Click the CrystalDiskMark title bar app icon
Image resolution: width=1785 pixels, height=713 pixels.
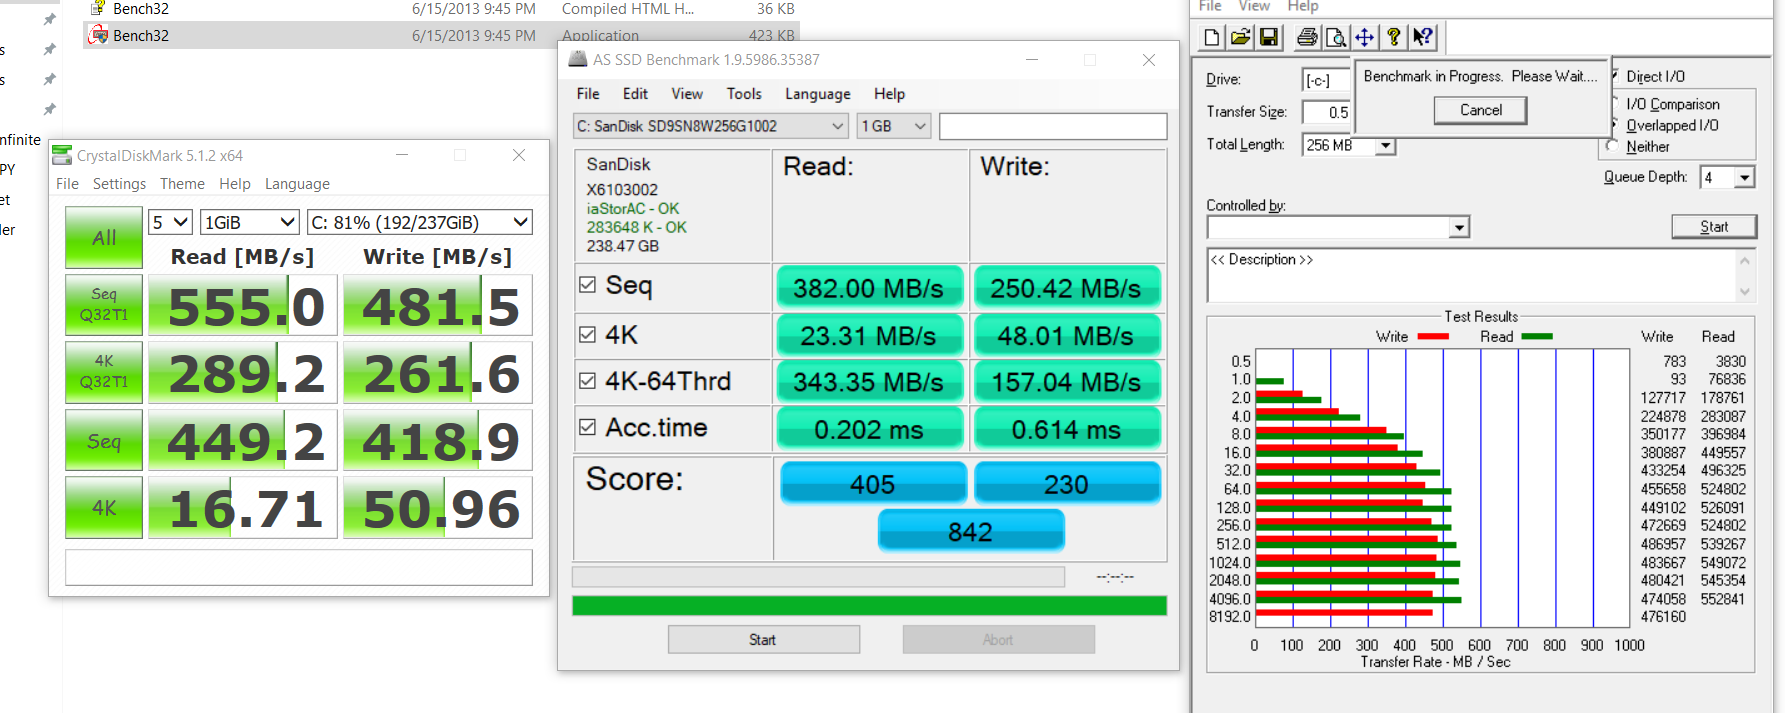[62, 155]
